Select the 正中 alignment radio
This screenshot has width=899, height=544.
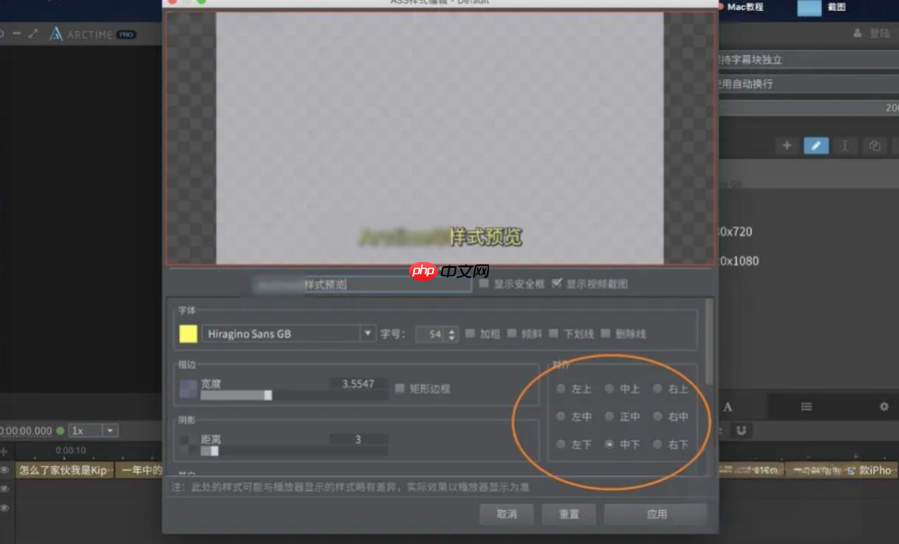point(609,416)
